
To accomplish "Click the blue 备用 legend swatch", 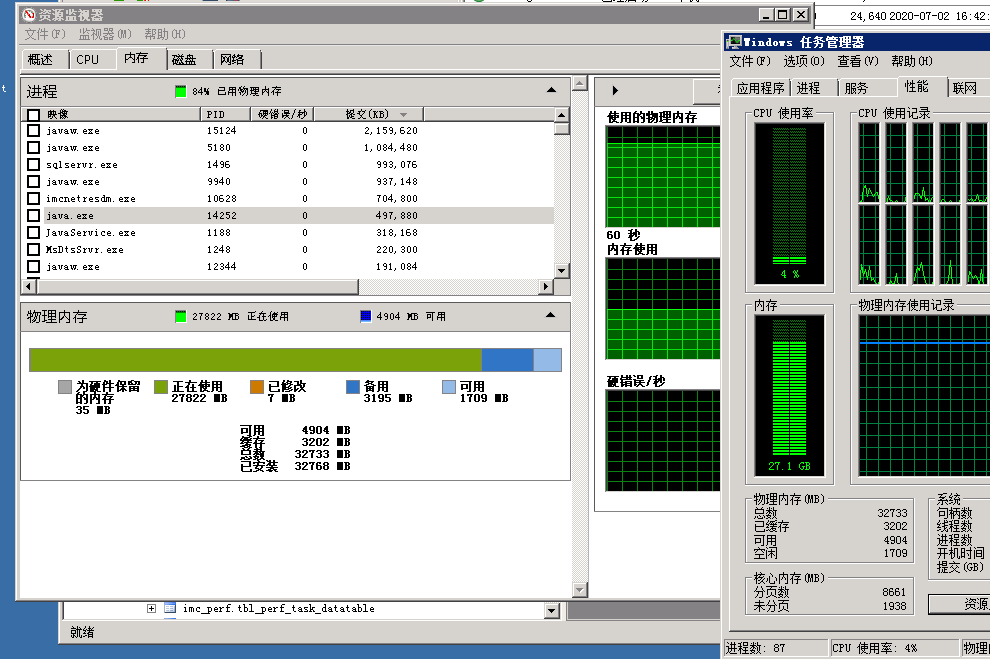I will 352,386.
